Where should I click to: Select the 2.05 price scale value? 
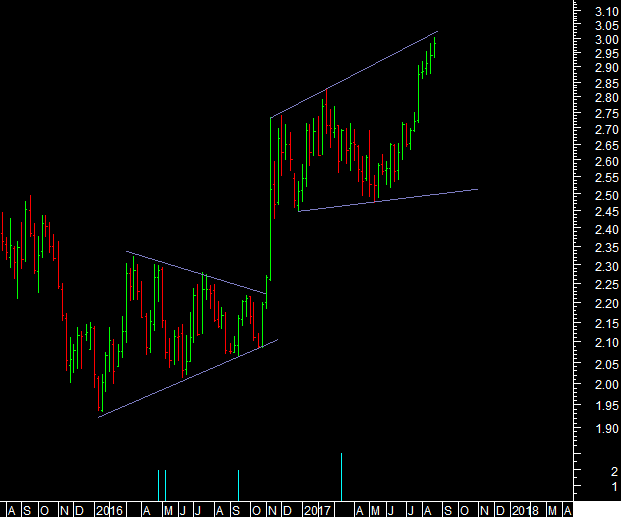(607, 364)
